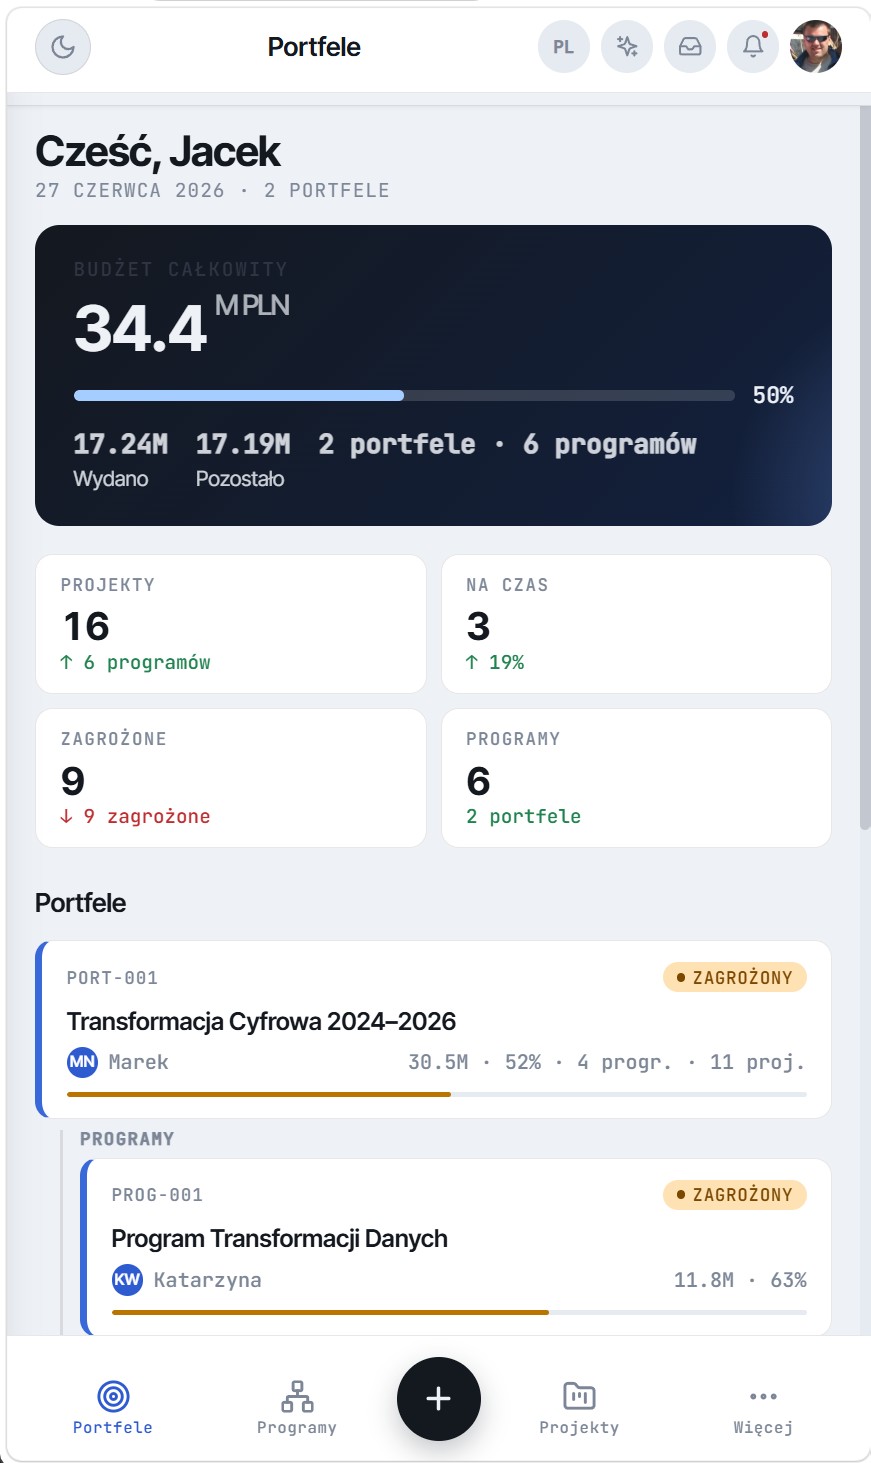
Task: Open the Projekty 16 stat card
Action: click(x=231, y=624)
